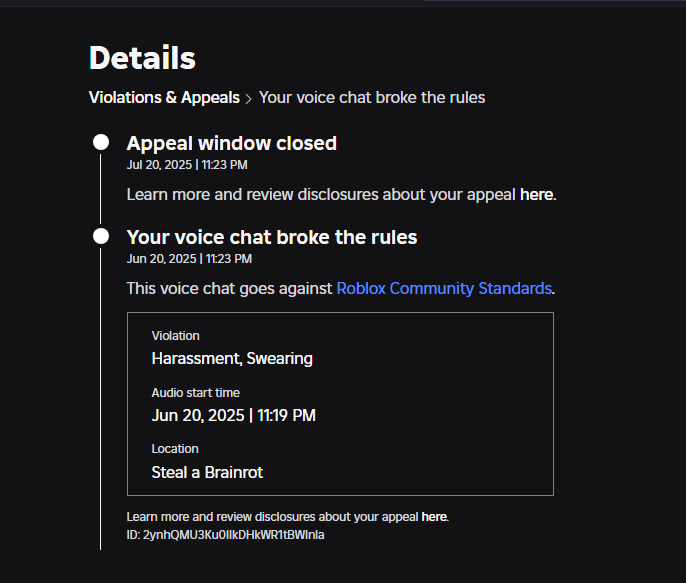Click the Audio start time label
Viewport: 686px width, 583px height.
pos(195,393)
